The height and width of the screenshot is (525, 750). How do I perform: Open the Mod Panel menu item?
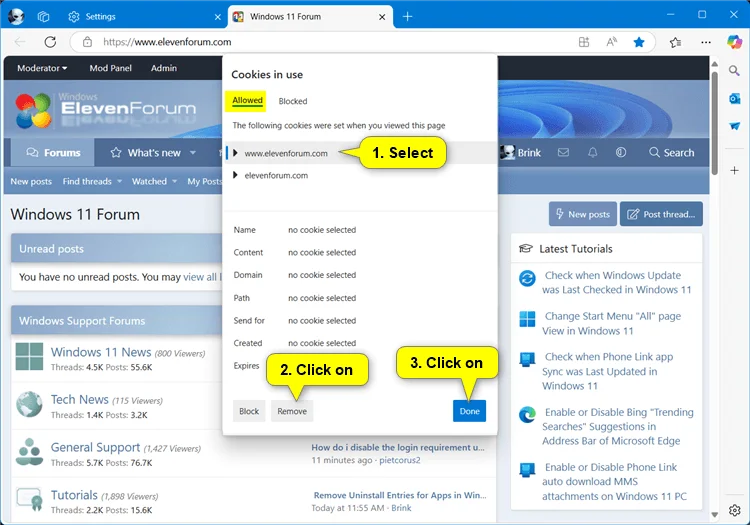click(110, 68)
